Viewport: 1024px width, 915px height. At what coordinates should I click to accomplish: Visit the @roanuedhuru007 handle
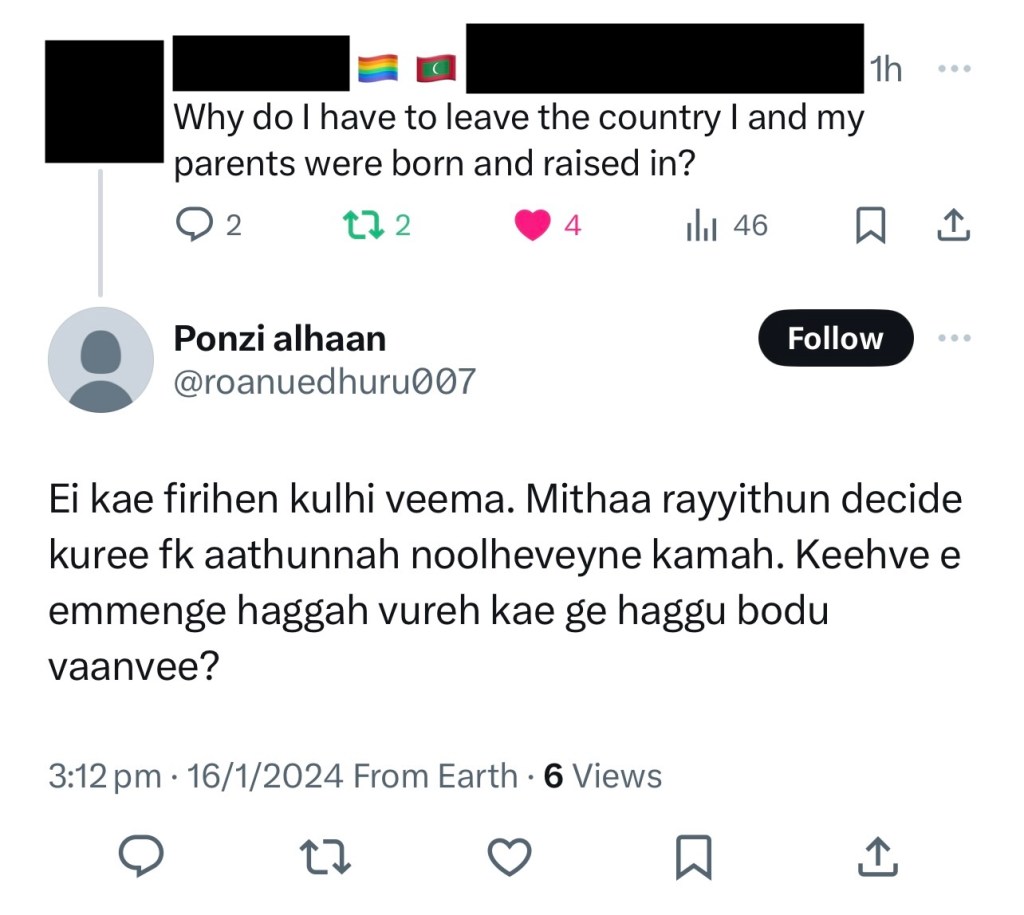(324, 381)
